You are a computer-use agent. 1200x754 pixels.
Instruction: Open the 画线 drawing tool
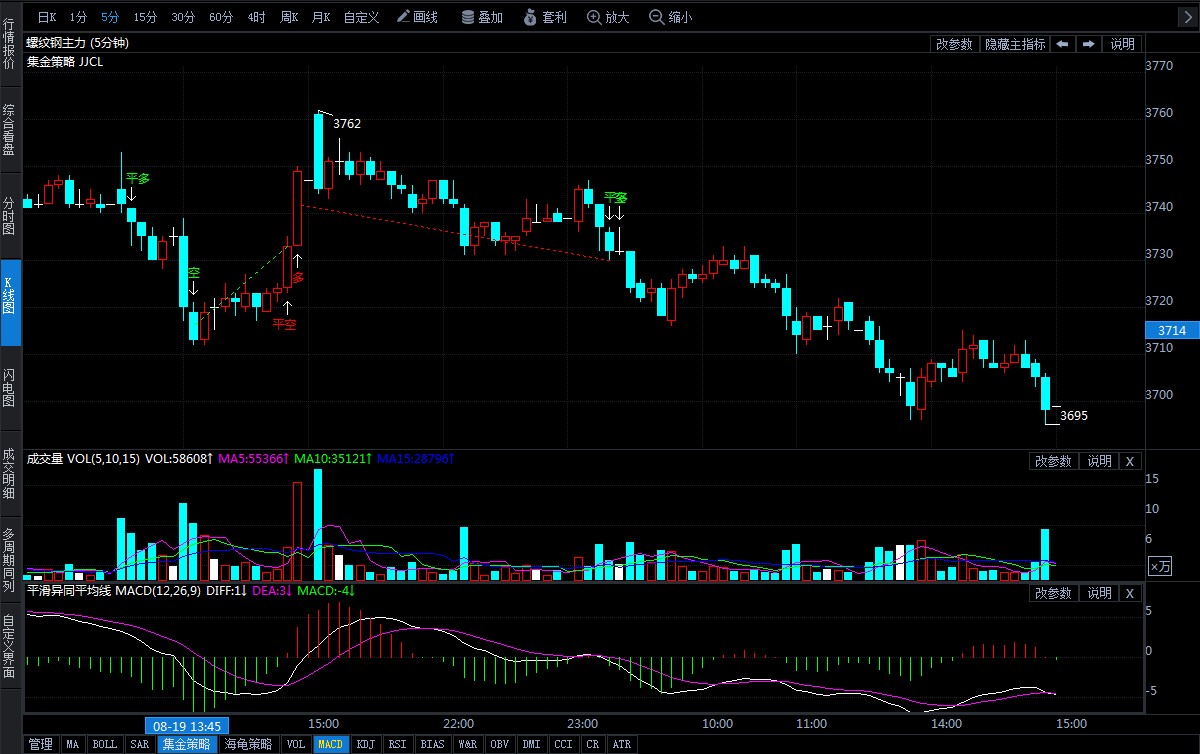(x=417, y=17)
